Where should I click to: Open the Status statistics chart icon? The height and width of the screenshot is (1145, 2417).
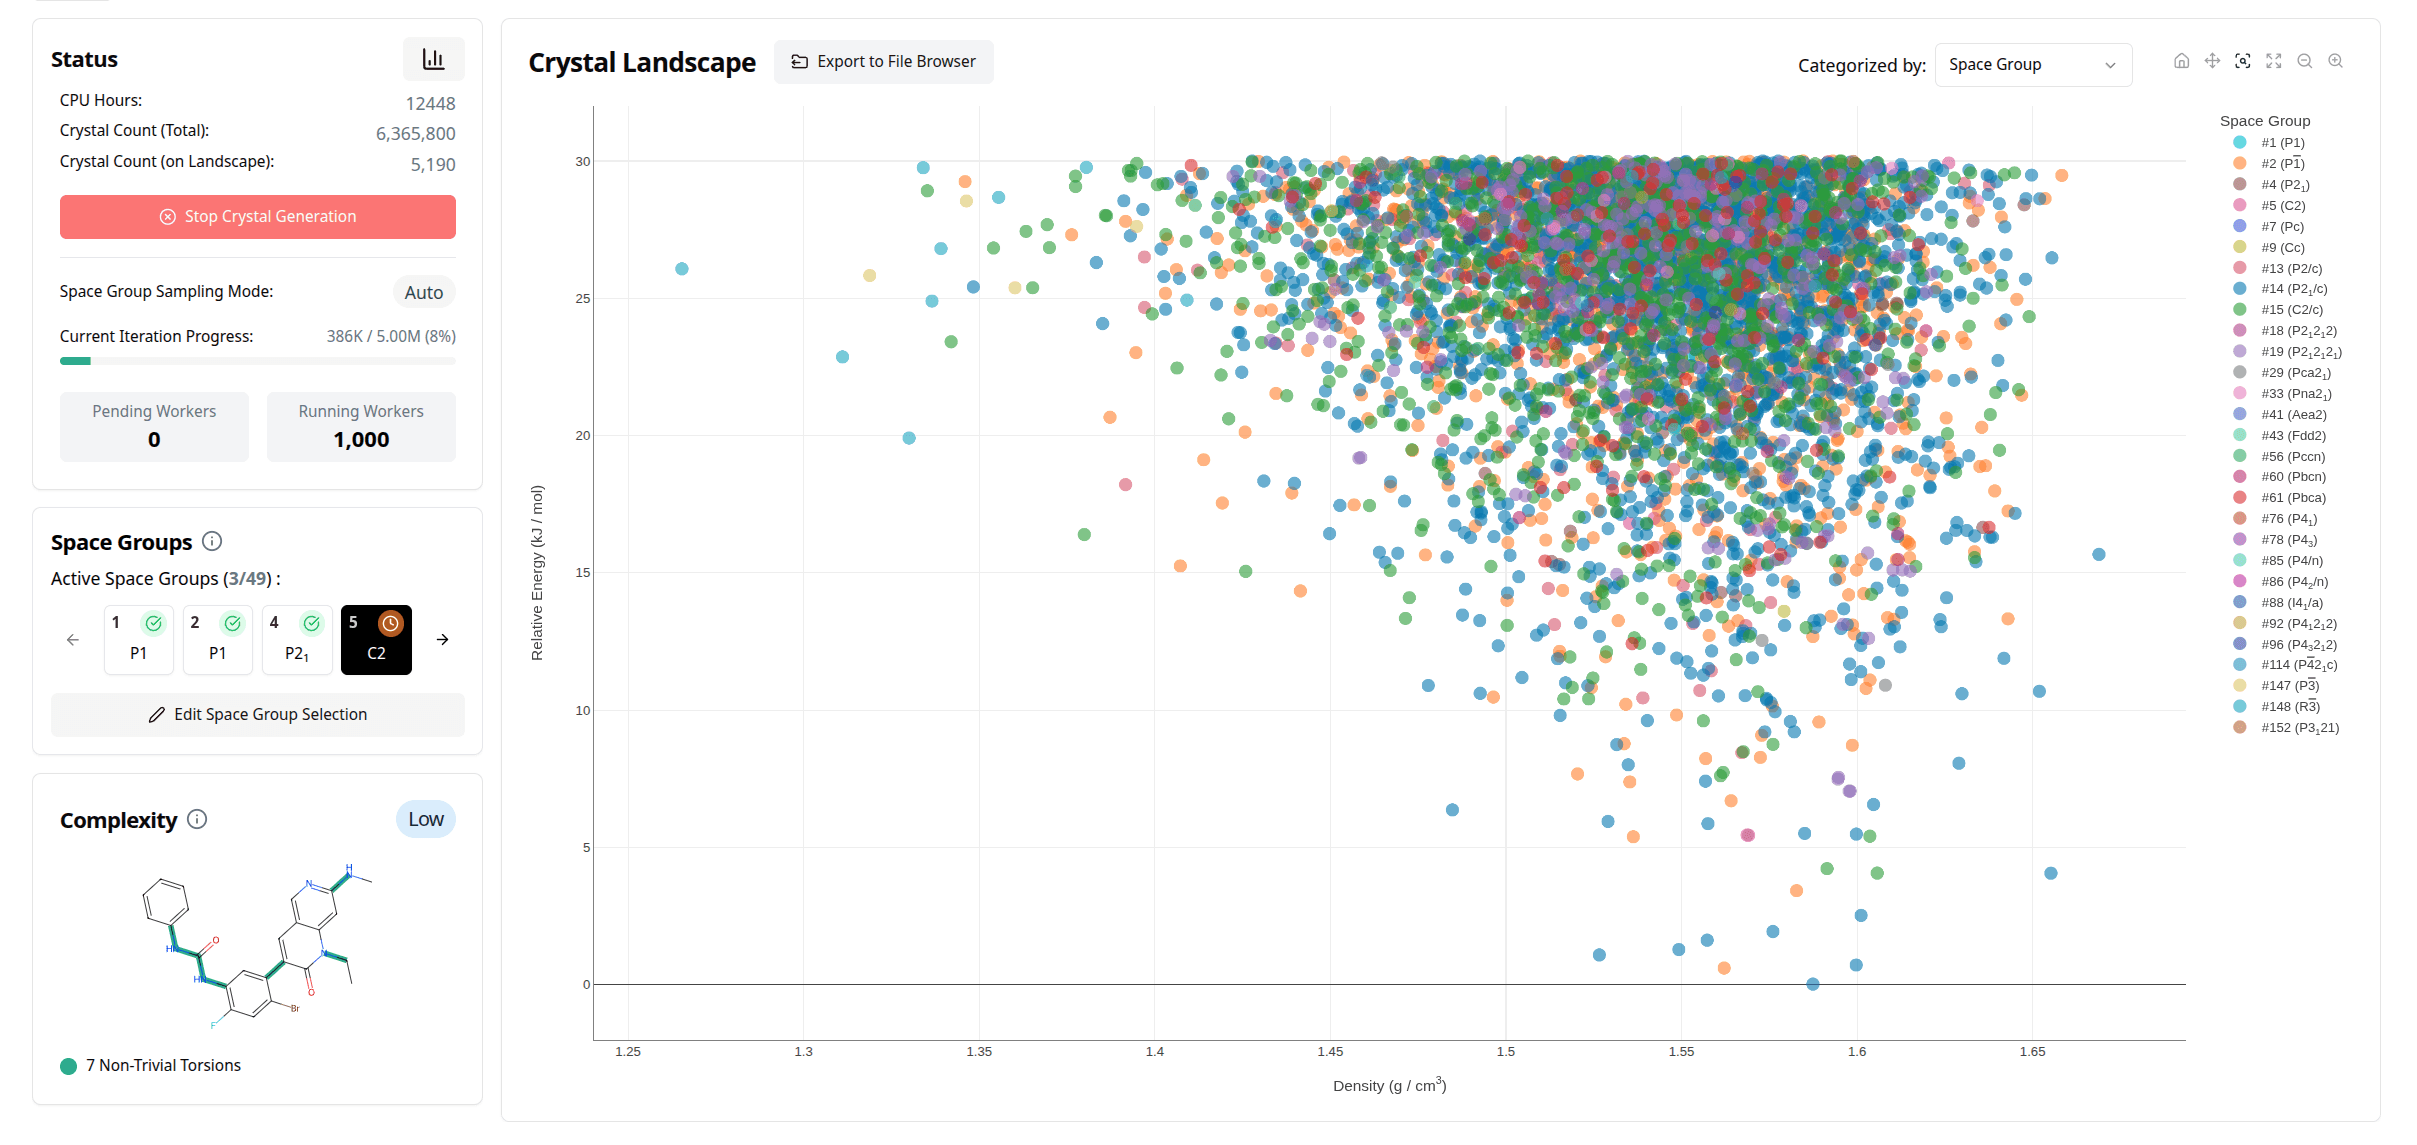click(433, 59)
